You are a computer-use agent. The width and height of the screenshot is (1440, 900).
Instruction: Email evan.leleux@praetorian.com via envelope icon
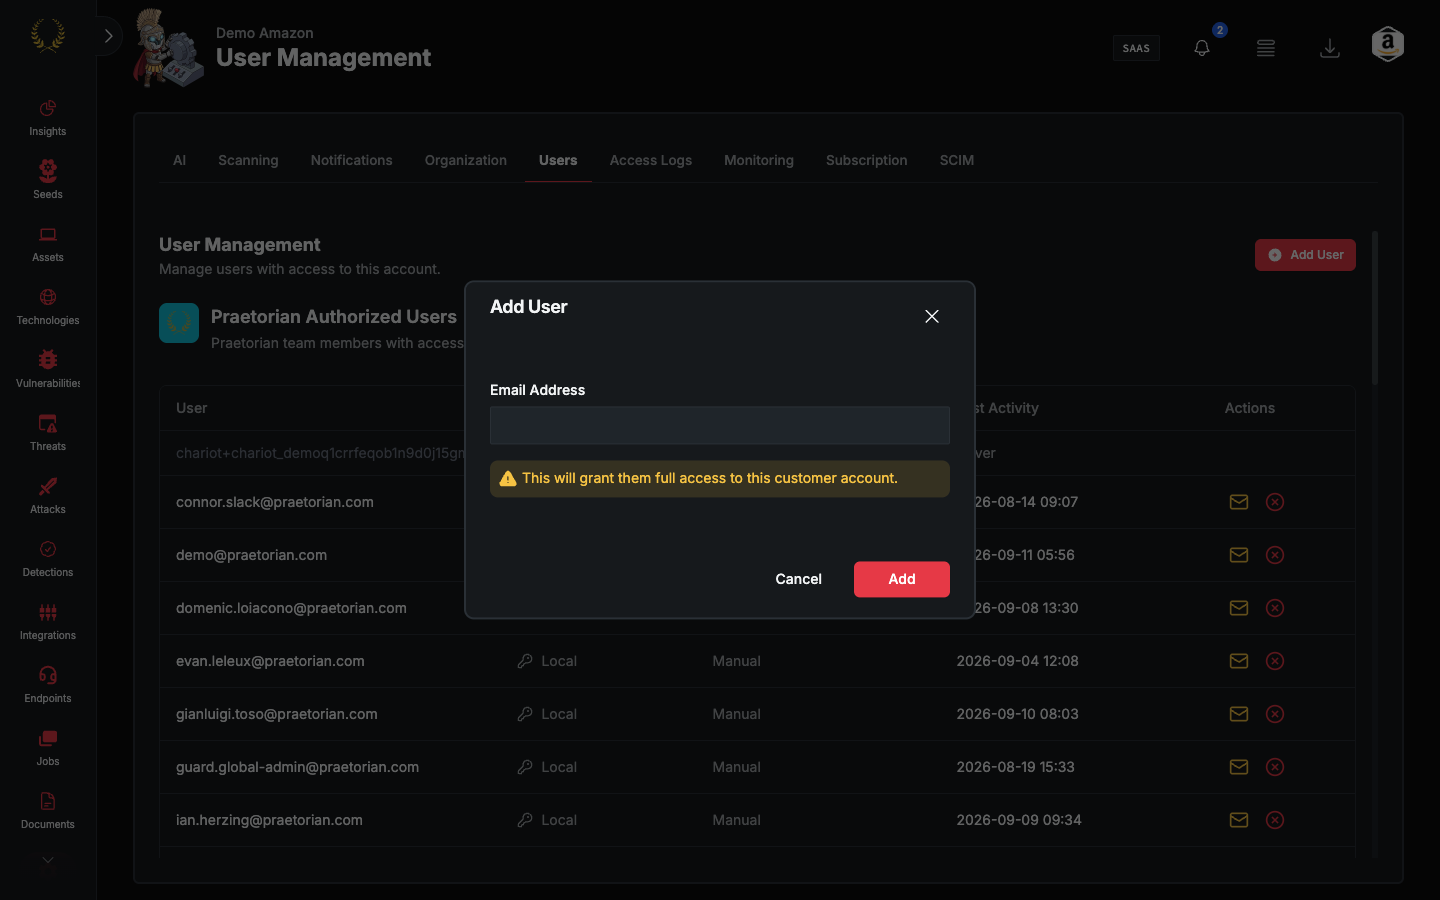tap(1239, 661)
